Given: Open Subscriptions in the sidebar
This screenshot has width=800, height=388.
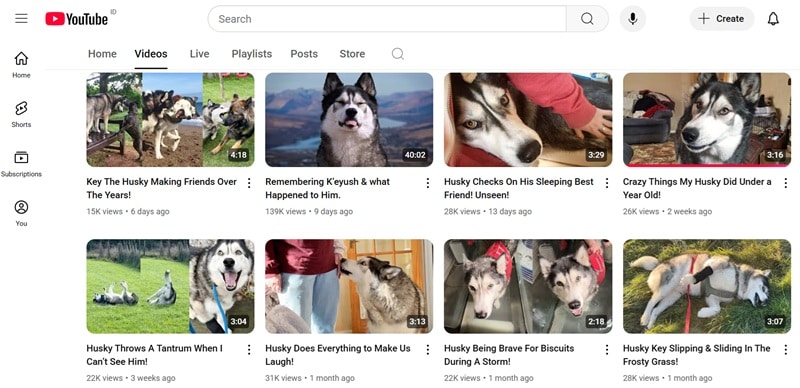Looking at the screenshot, I should tap(21, 164).
